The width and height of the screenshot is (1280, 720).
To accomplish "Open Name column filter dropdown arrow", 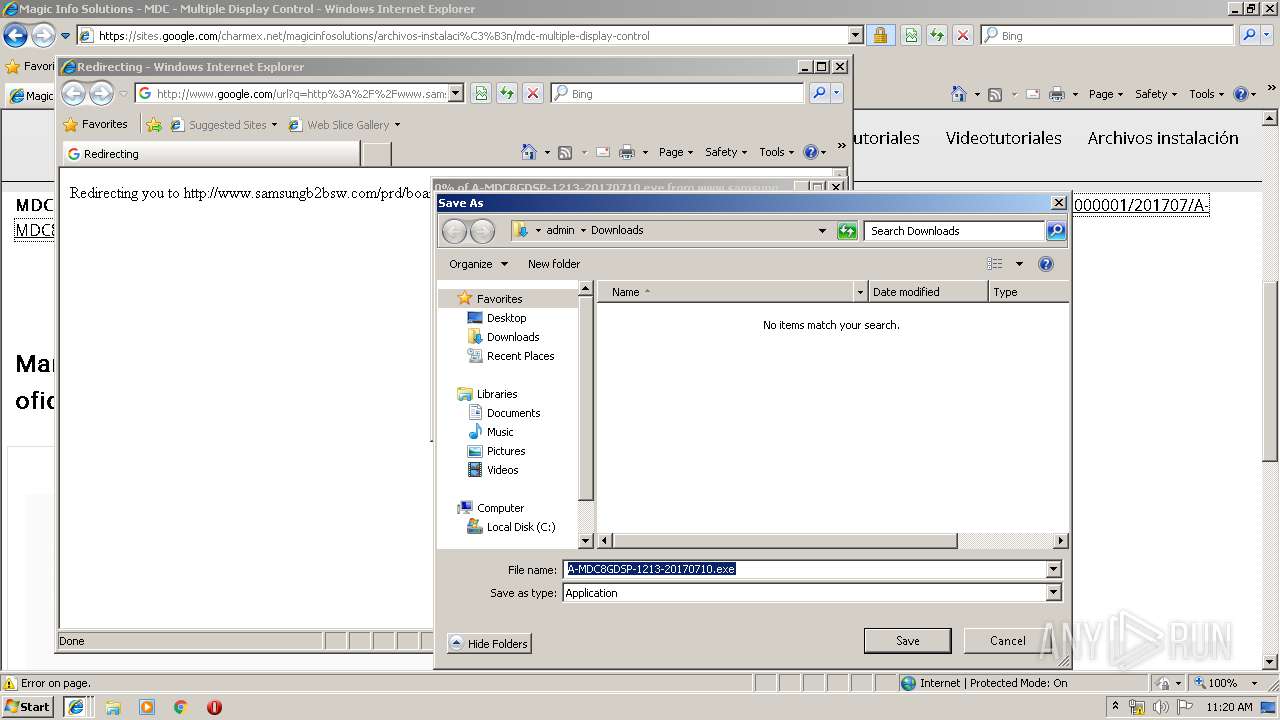I will [861, 292].
